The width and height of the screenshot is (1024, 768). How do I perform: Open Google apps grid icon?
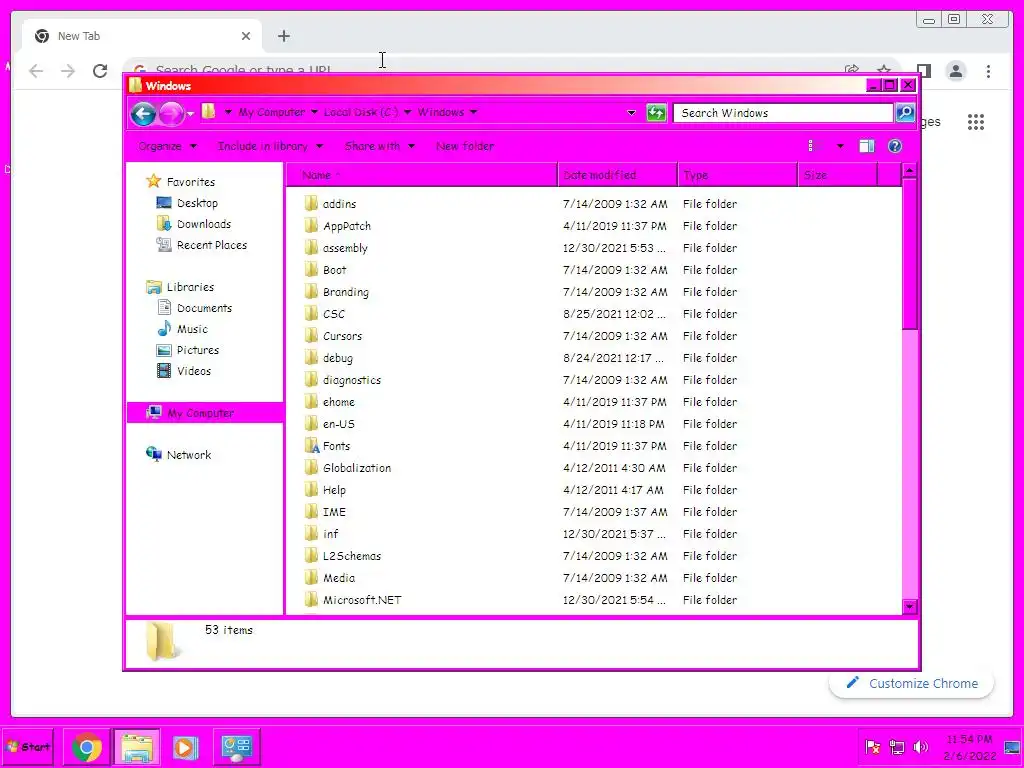coord(976,122)
